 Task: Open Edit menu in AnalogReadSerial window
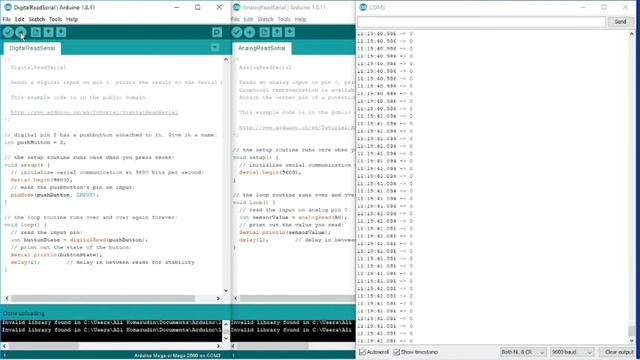coord(248,19)
